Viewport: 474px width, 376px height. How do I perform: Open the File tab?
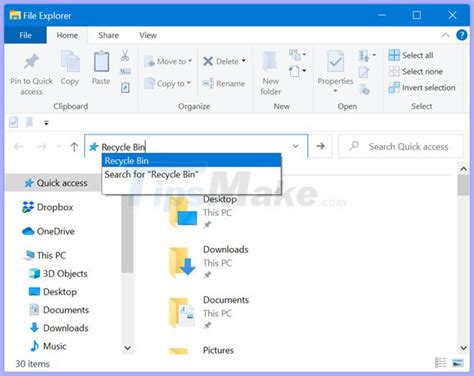click(25, 35)
